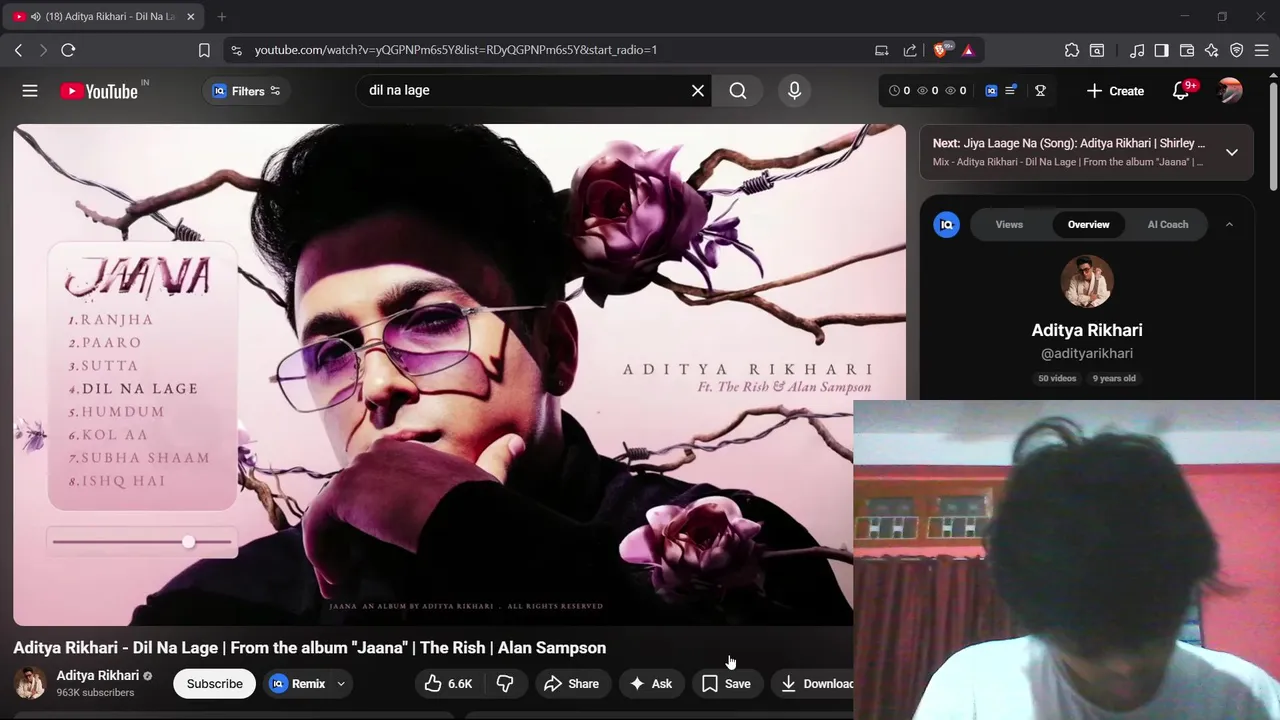Click the Ask AI button

[x=651, y=684]
